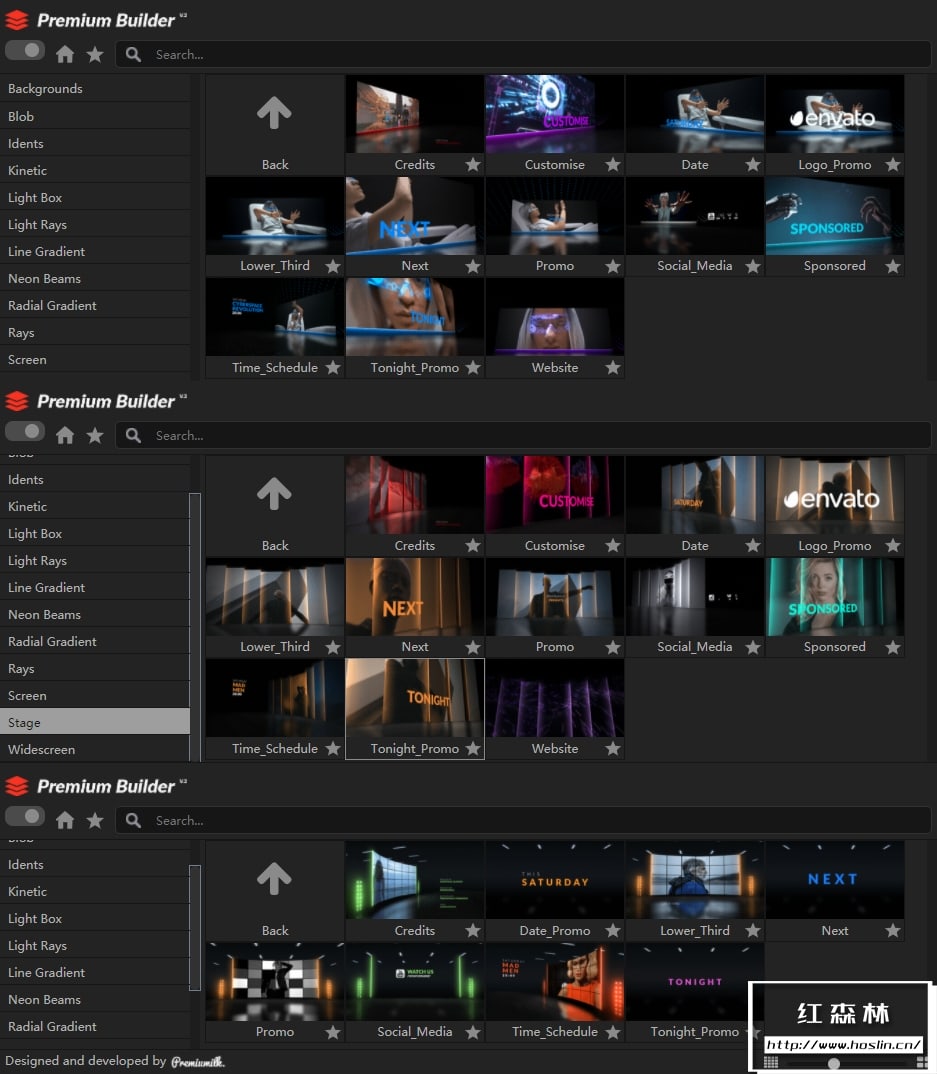Open favorites star in the middle panel toolbar

coord(95,435)
